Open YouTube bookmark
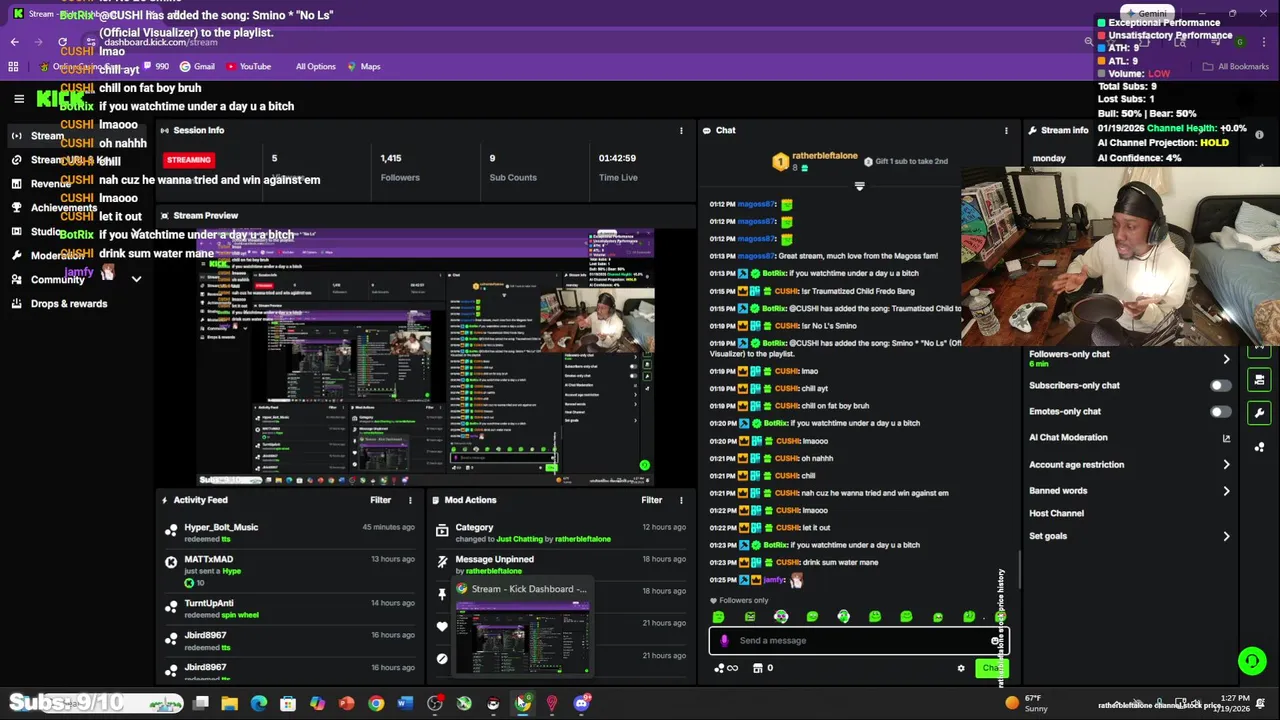This screenshot has width=1280, height=720. [248, 67]
